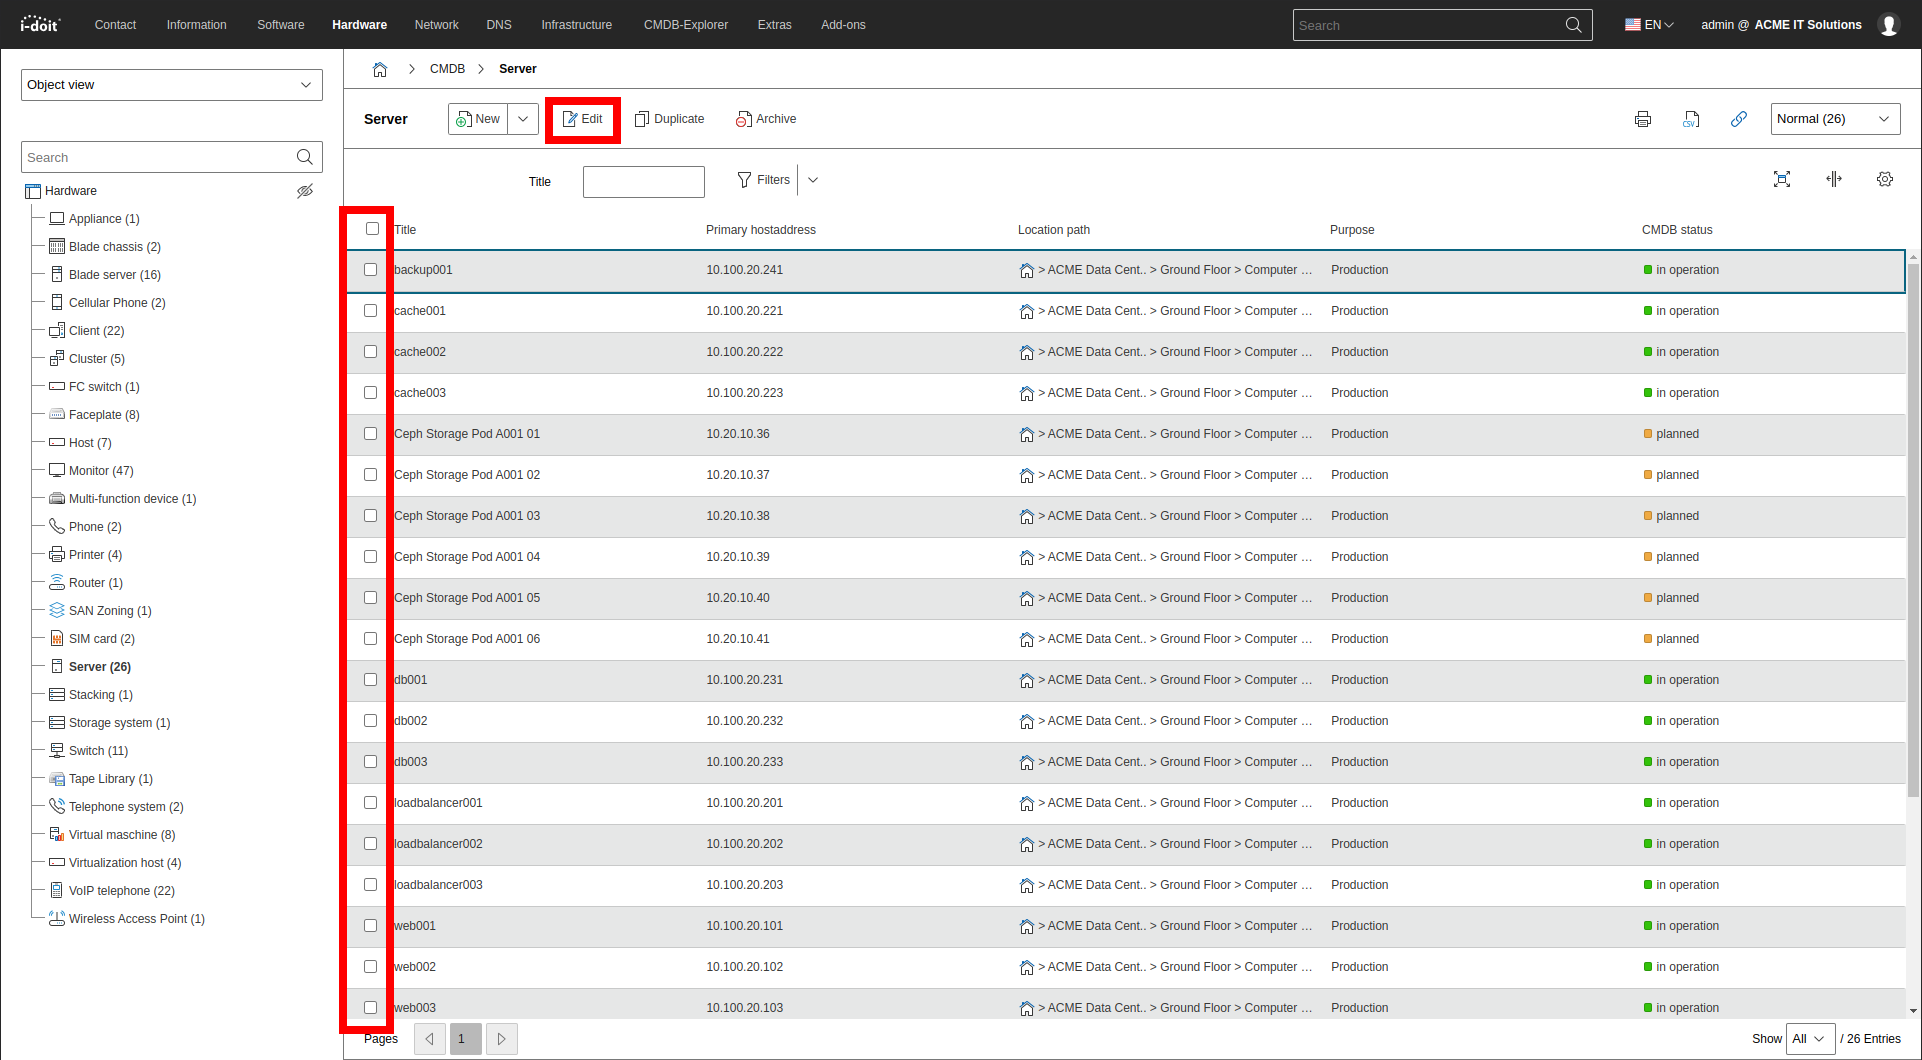Screen dimensions: 1922x1060
Task: Open Virtual maschine (8) entry
Action: 122,835
